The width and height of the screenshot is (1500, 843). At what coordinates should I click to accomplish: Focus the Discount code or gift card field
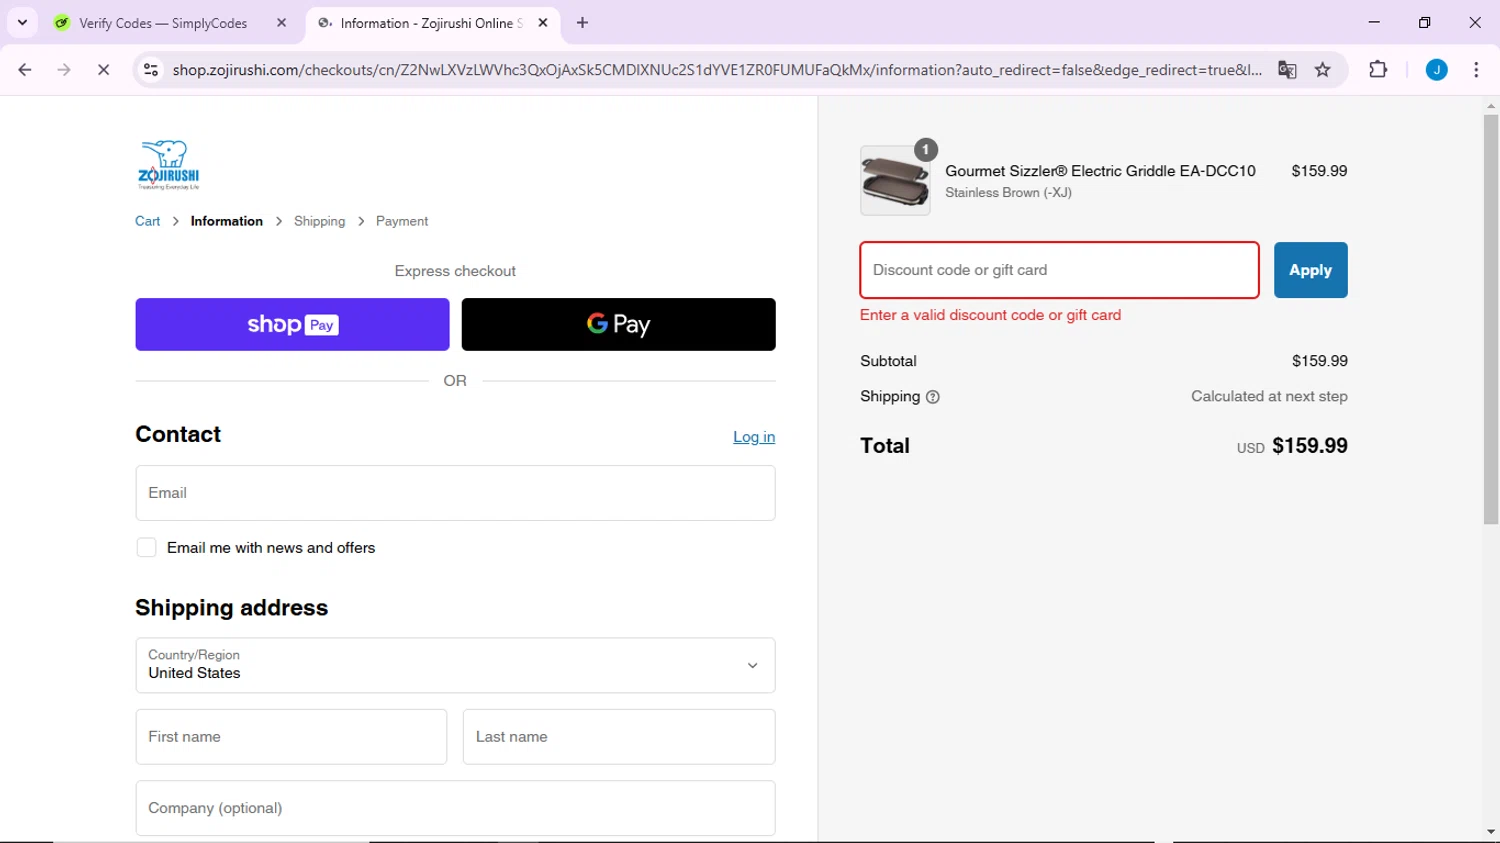(x=1059, y=270)
